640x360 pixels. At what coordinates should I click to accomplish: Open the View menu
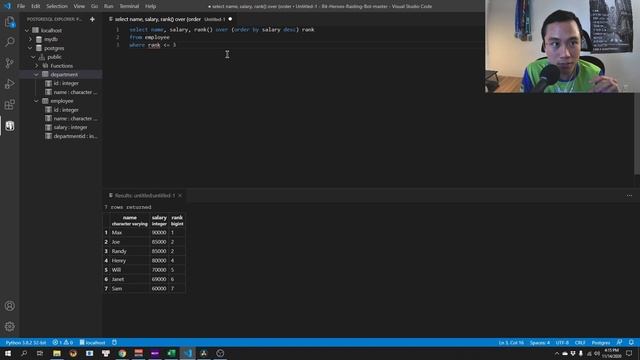(x=79, y=6)
